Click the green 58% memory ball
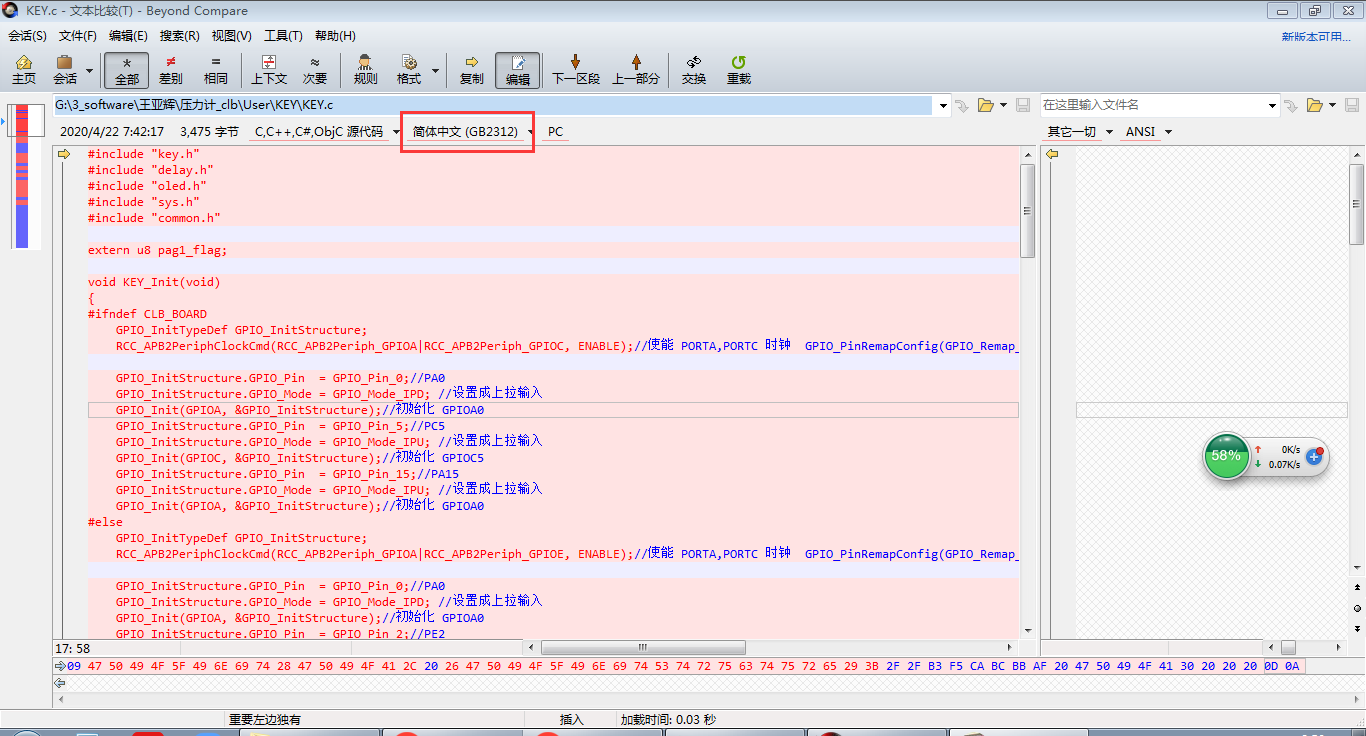Viewport: 1366px width, 736px height. click(1226, 456)
